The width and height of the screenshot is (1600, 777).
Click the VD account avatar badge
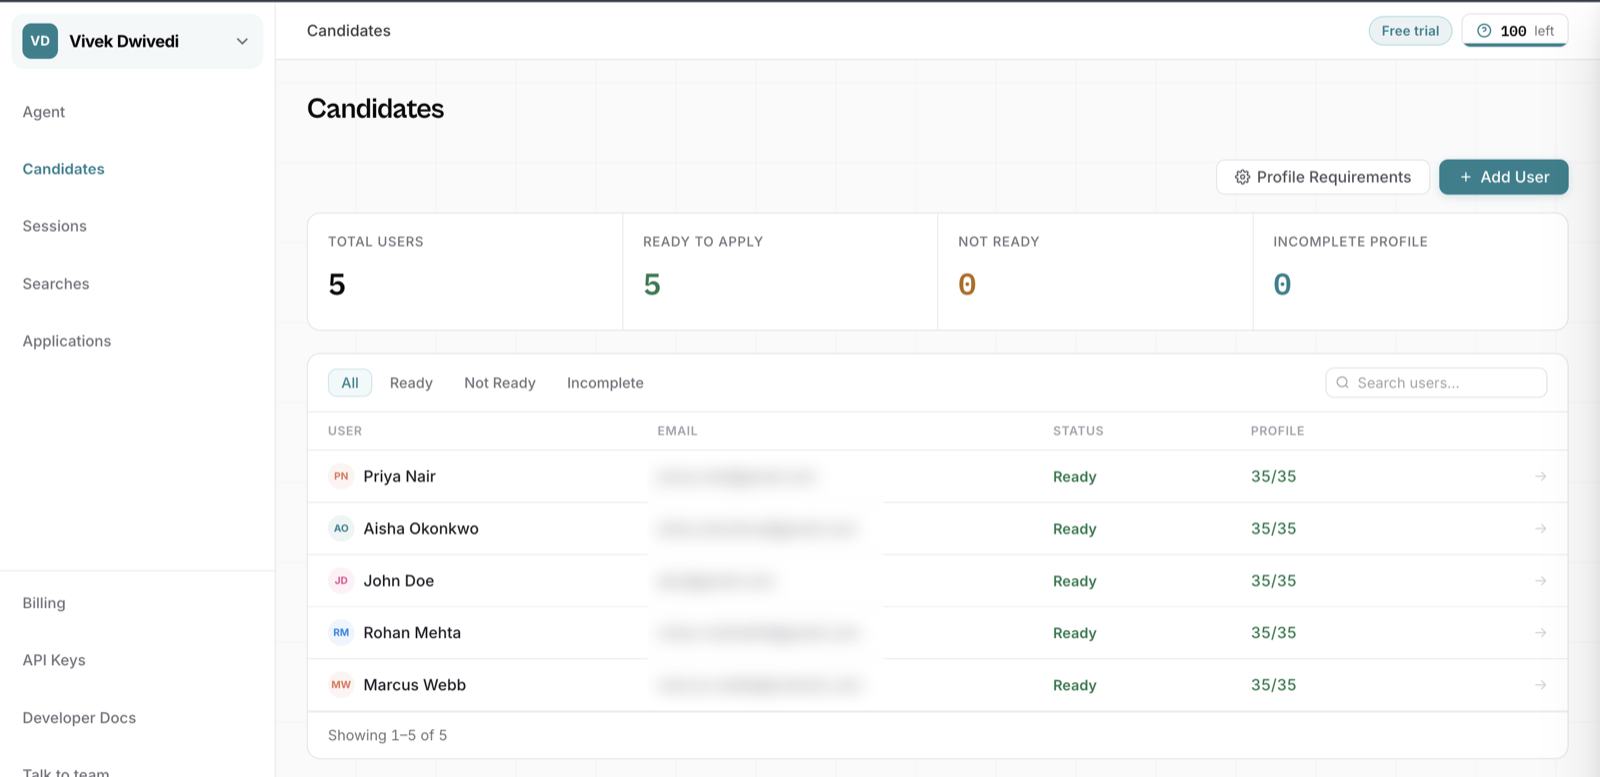(40, 41)
